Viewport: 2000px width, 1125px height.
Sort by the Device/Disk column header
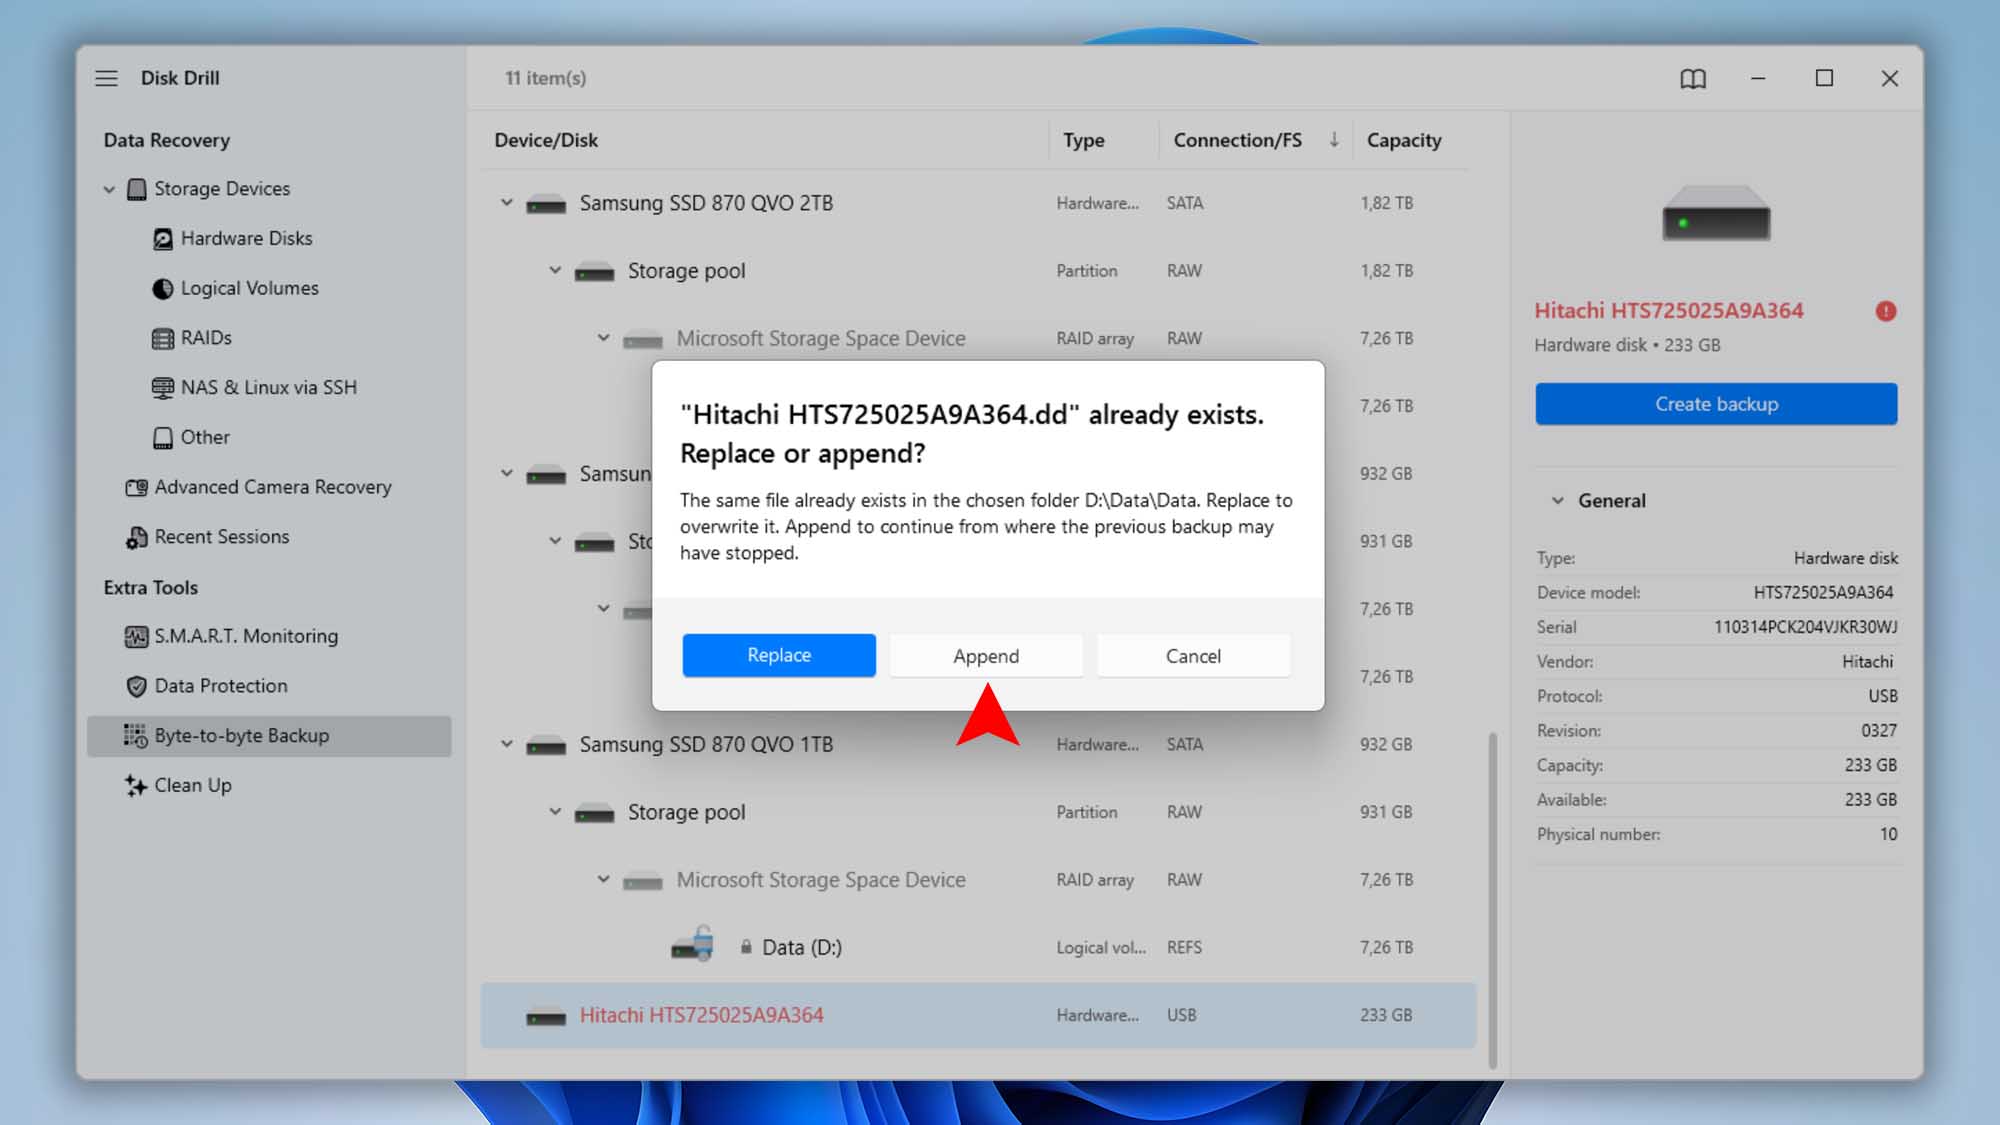pos(546,141)
